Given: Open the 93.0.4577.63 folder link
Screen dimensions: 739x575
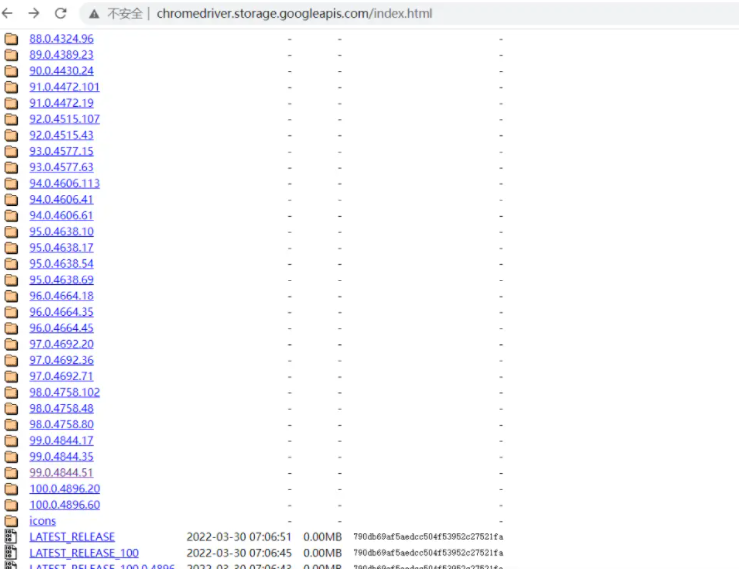Looking at the screenshot, I should [x=61, y=167].
